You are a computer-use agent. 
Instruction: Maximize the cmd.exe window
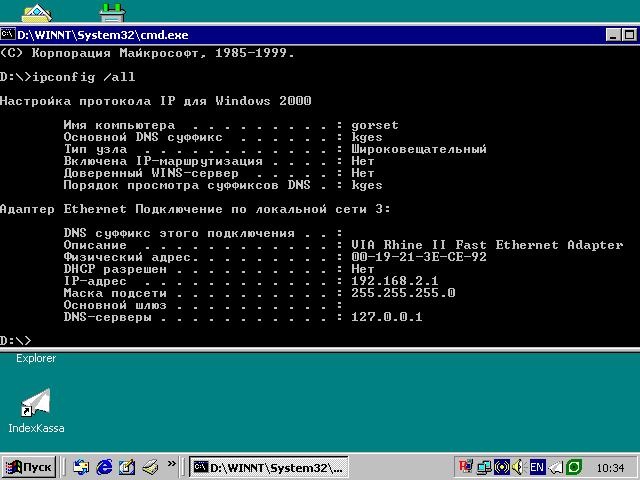click(x=629, y=35)
